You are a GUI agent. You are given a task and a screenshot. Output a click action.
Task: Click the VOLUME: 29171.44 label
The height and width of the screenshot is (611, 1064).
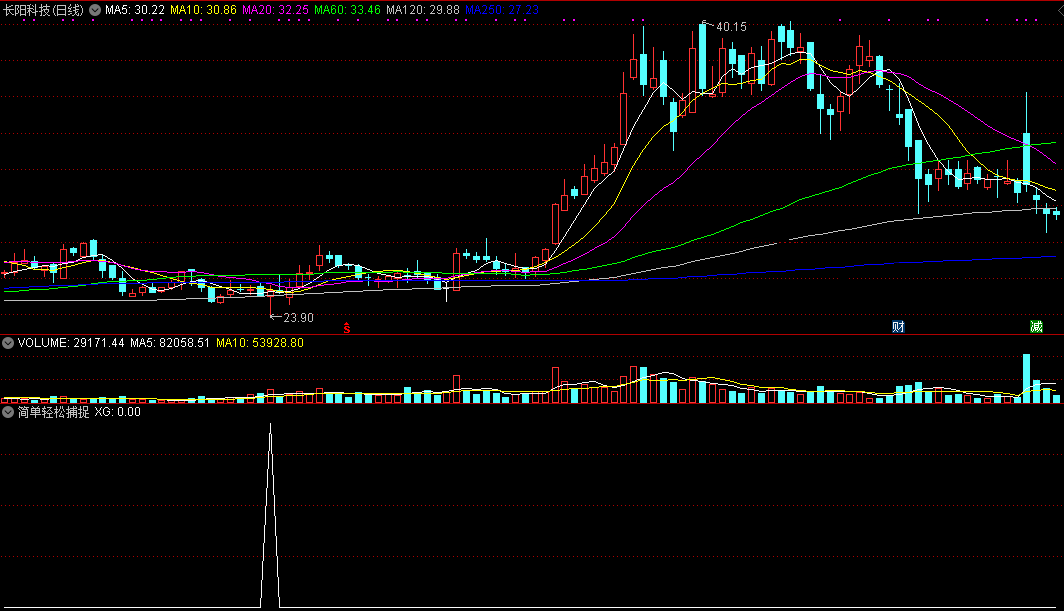71,343
